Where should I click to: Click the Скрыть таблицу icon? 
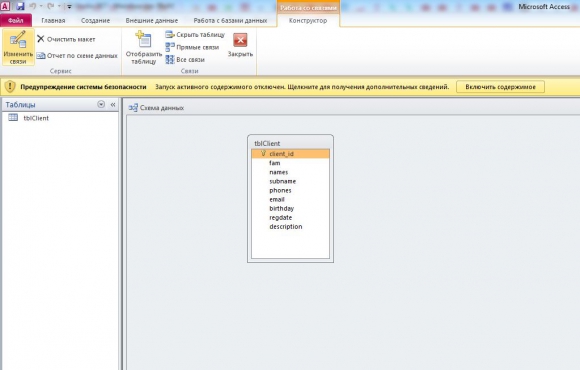click(170, 34)
